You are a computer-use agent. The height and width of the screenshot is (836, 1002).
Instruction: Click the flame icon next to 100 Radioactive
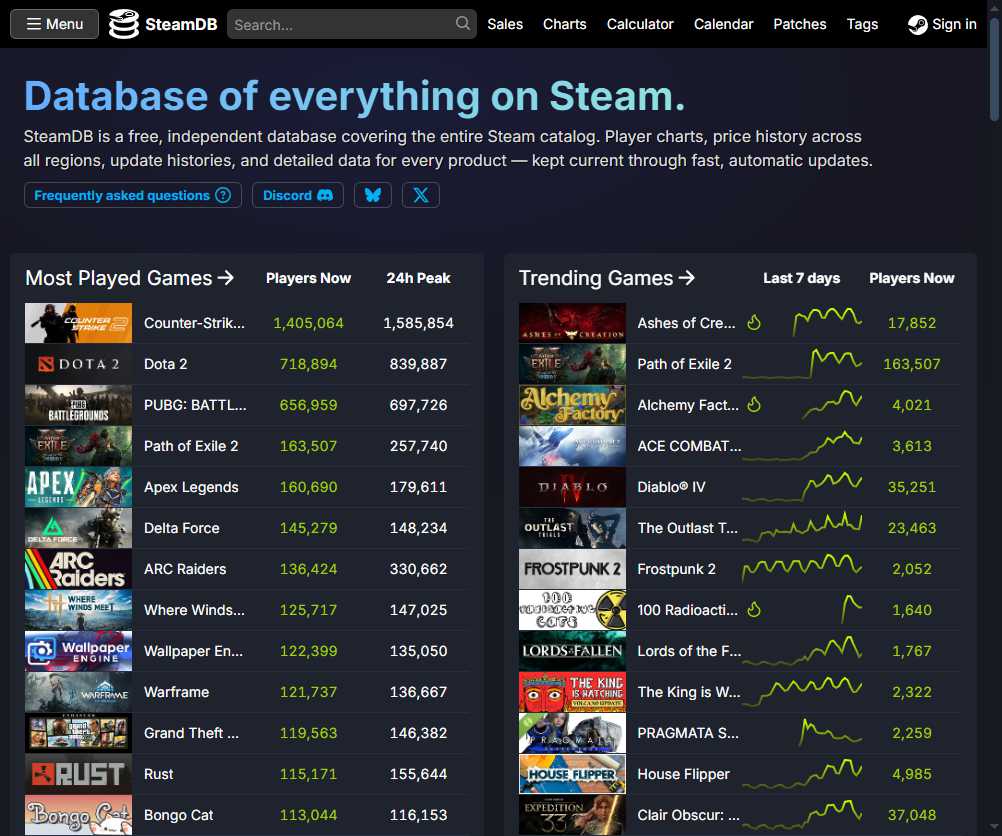(755, 610)
